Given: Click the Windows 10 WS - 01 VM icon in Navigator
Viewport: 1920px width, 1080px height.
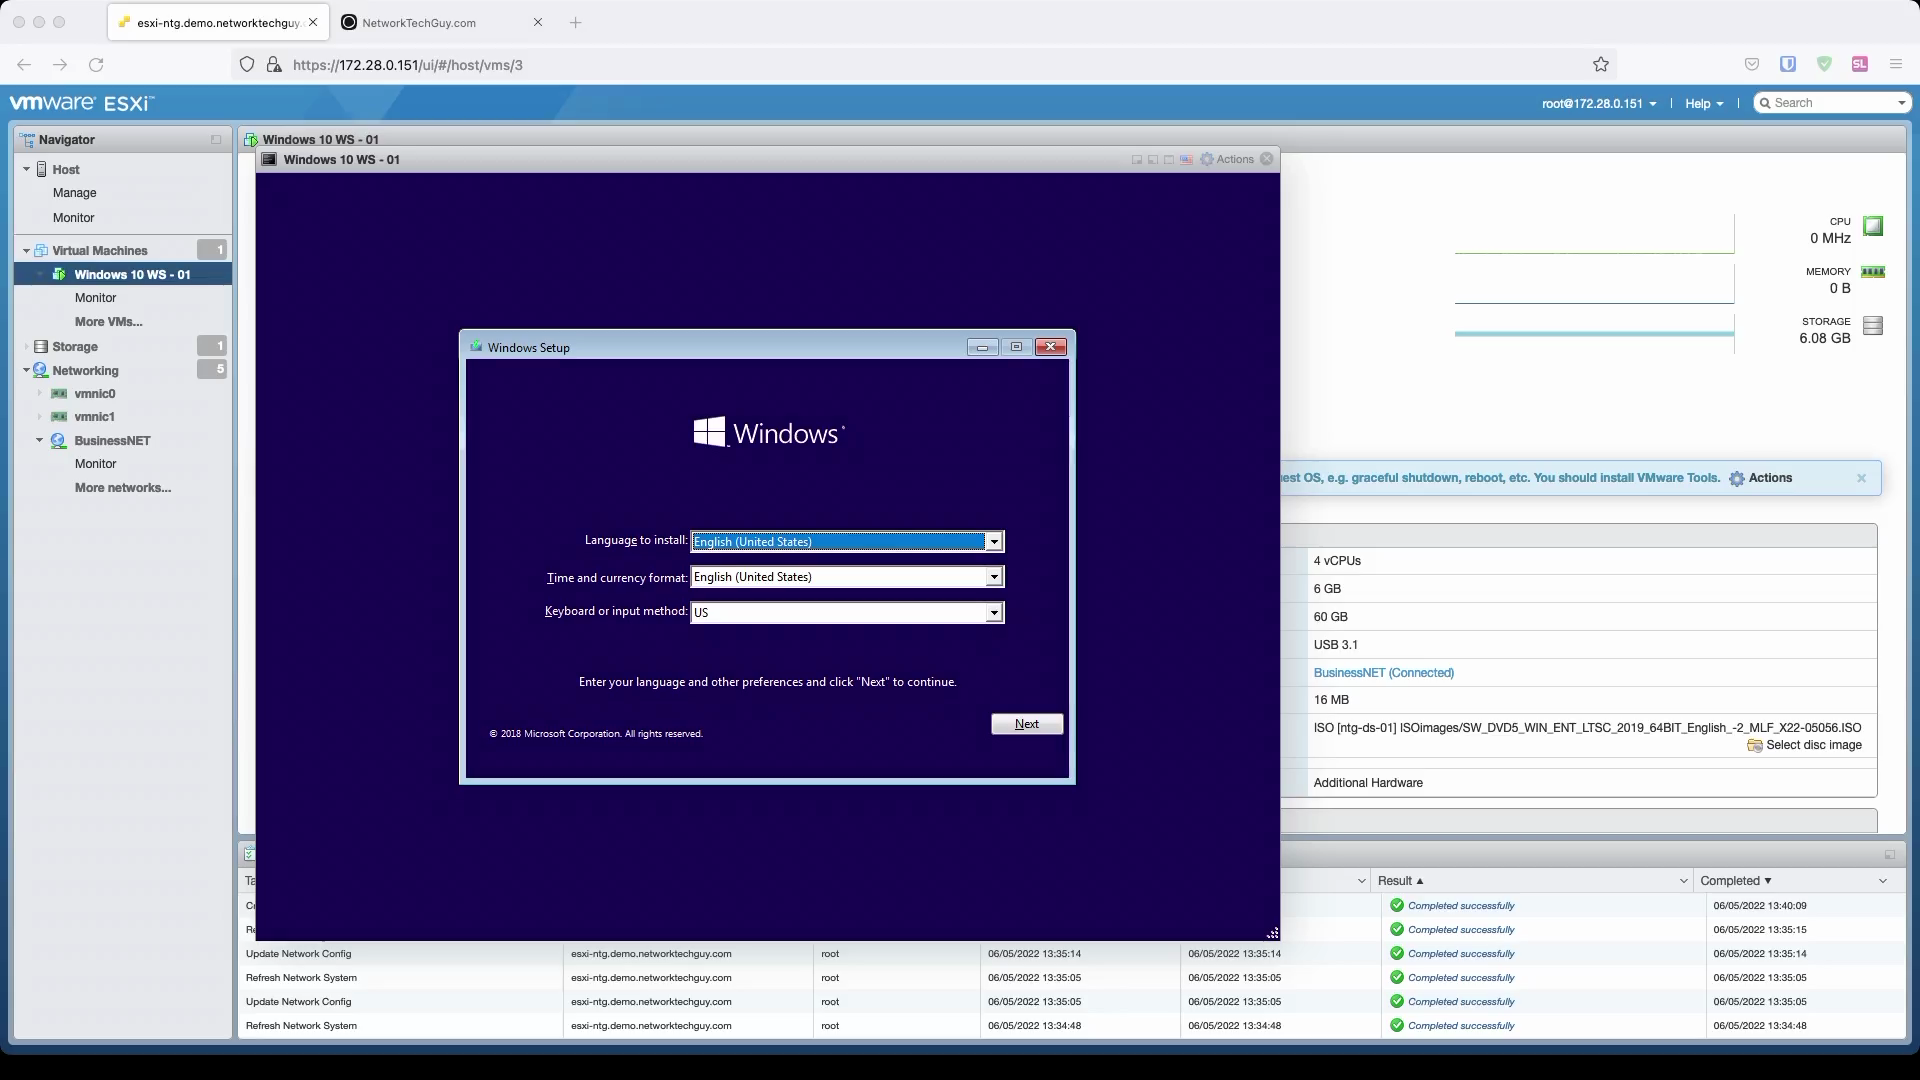Looking at the screenshot, I should pos(59,275).
